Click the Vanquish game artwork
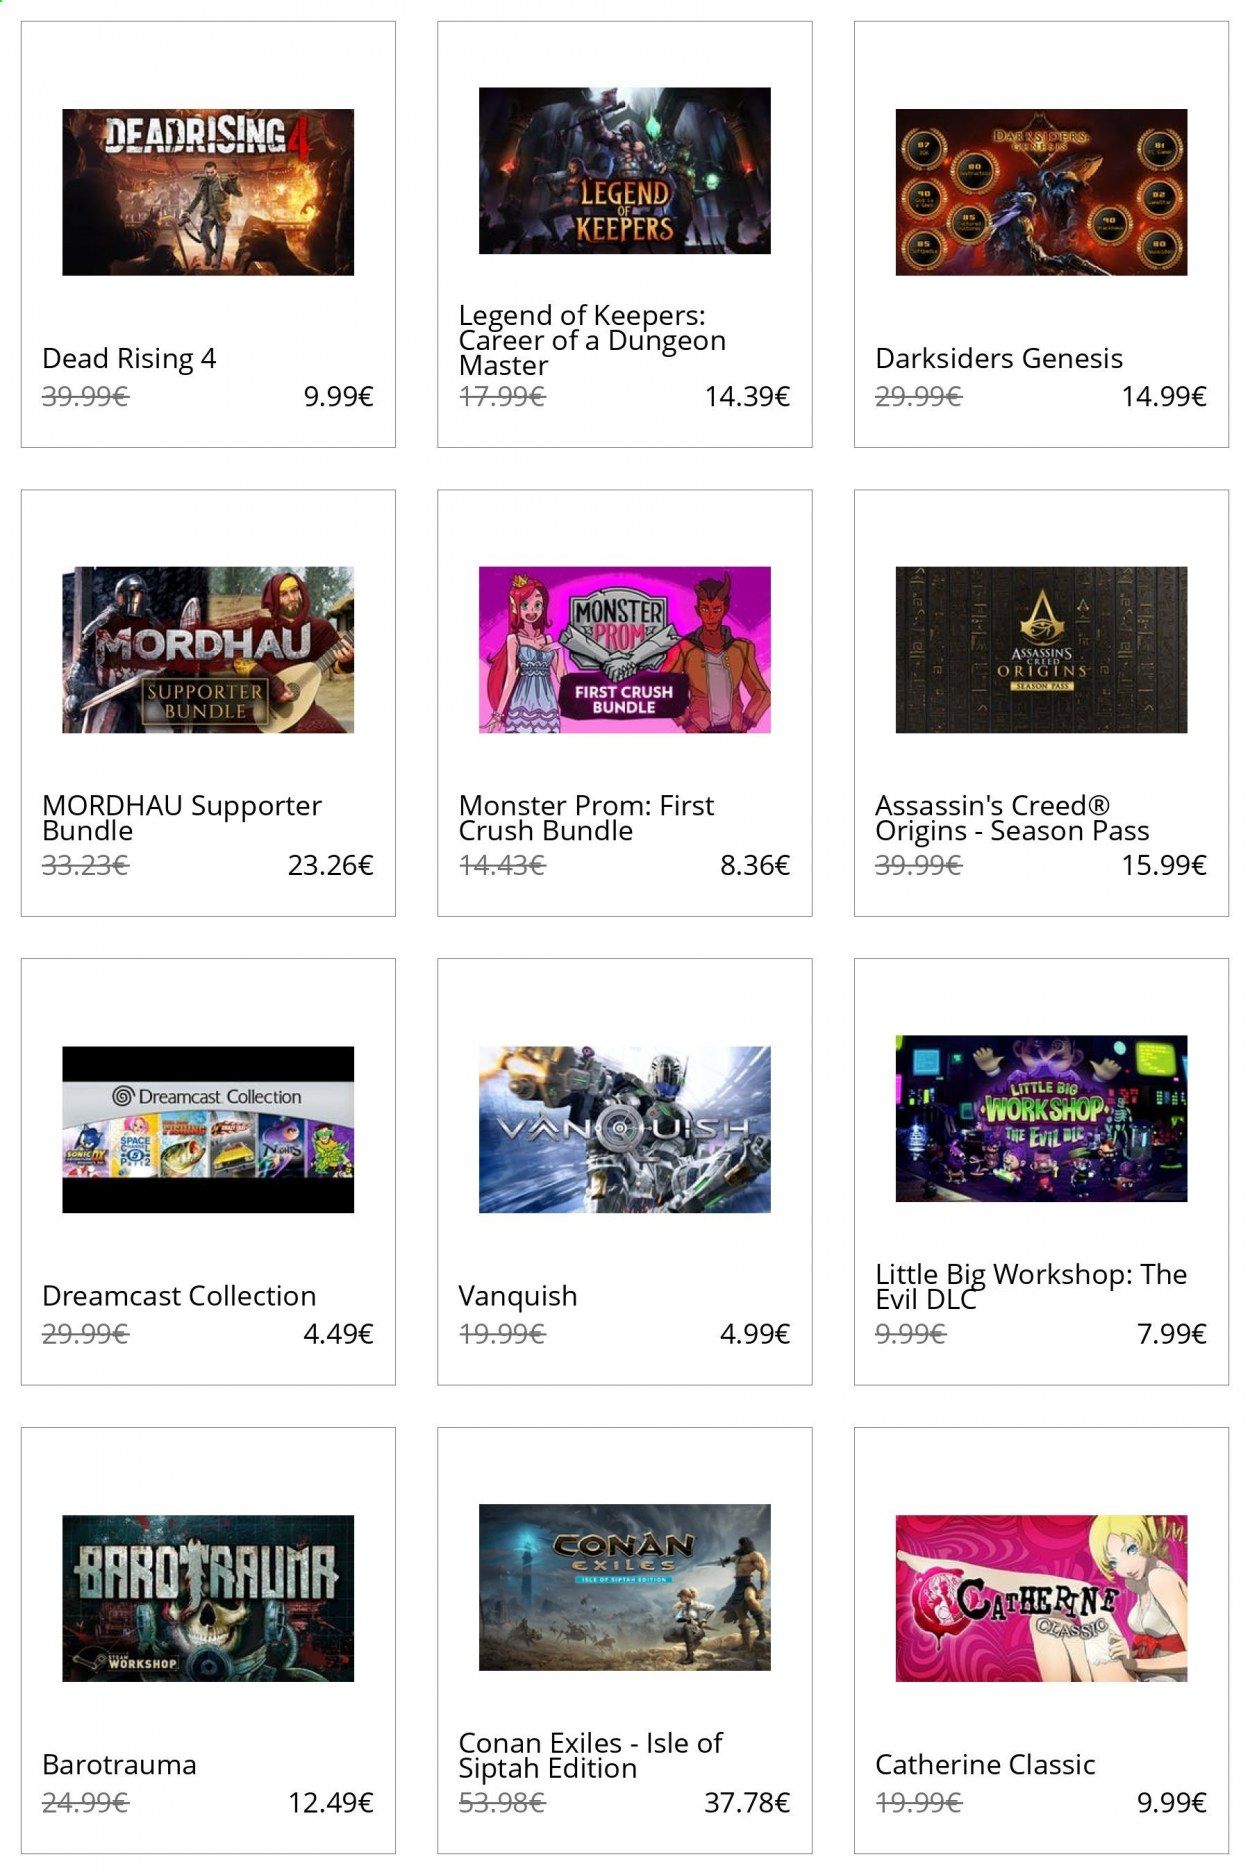The height and width of the screenshot is (1875, 1250). pos(624,1130)
